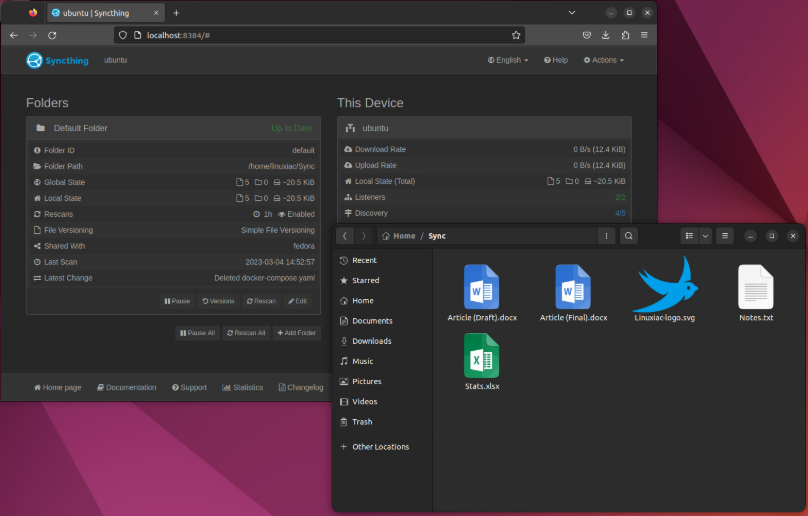
Task: Click Add Folder button
Action: click(296, 333)
